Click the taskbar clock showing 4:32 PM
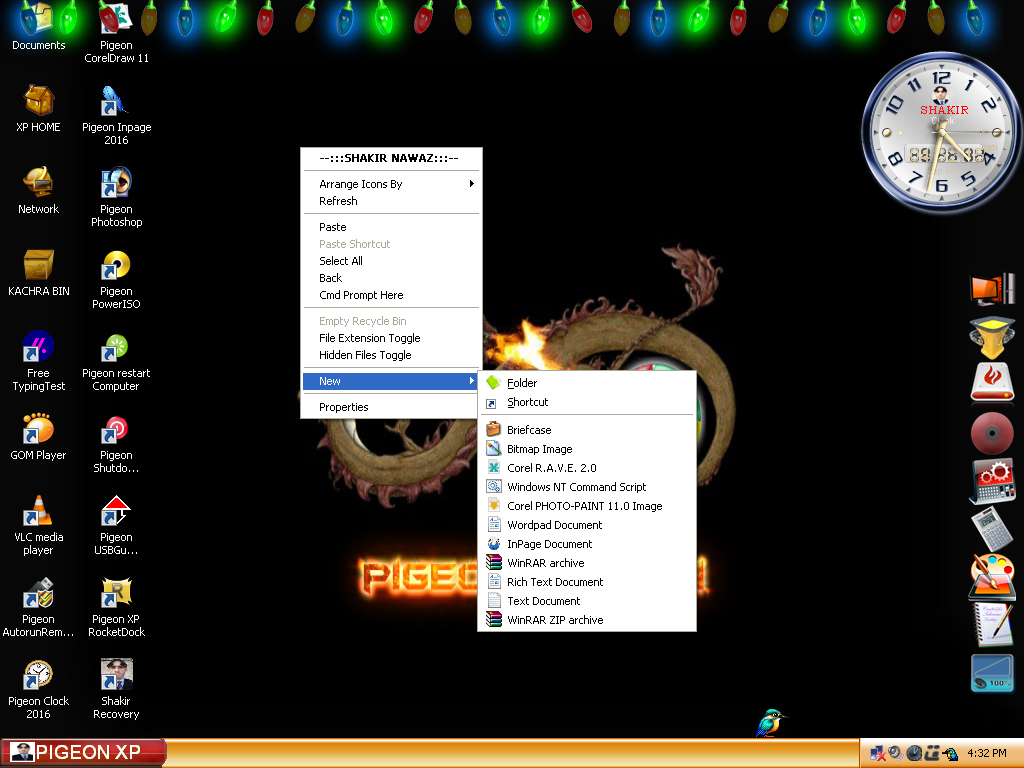The image size is (1024, 768). 986,754
